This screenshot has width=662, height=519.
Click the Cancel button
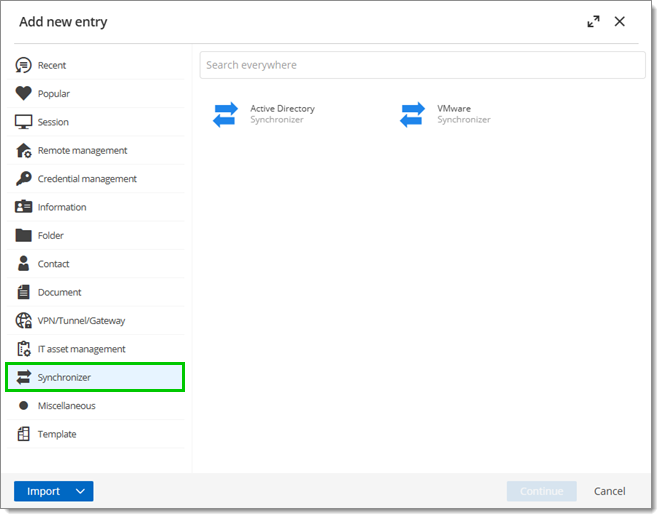(x=610, y=492)
